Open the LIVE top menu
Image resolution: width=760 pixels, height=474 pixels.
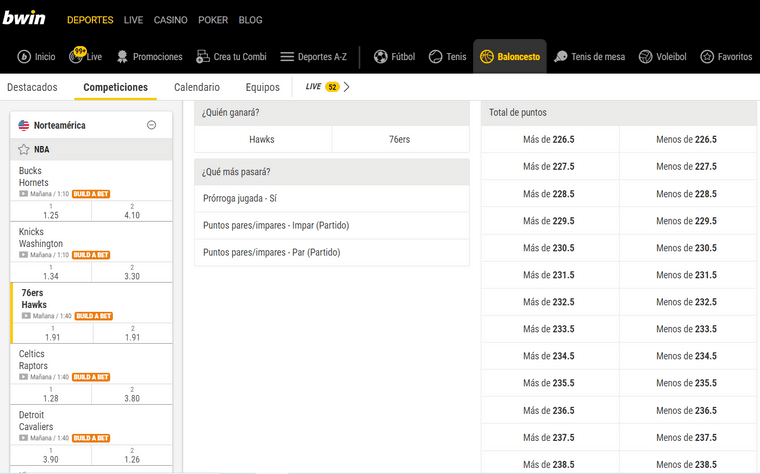(x=133, y=20)
